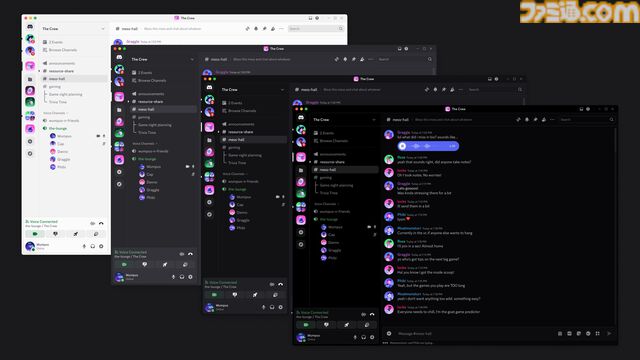Open user settings gear in the light window
This screenshot has width=640, height=360.
click(101, 246)
